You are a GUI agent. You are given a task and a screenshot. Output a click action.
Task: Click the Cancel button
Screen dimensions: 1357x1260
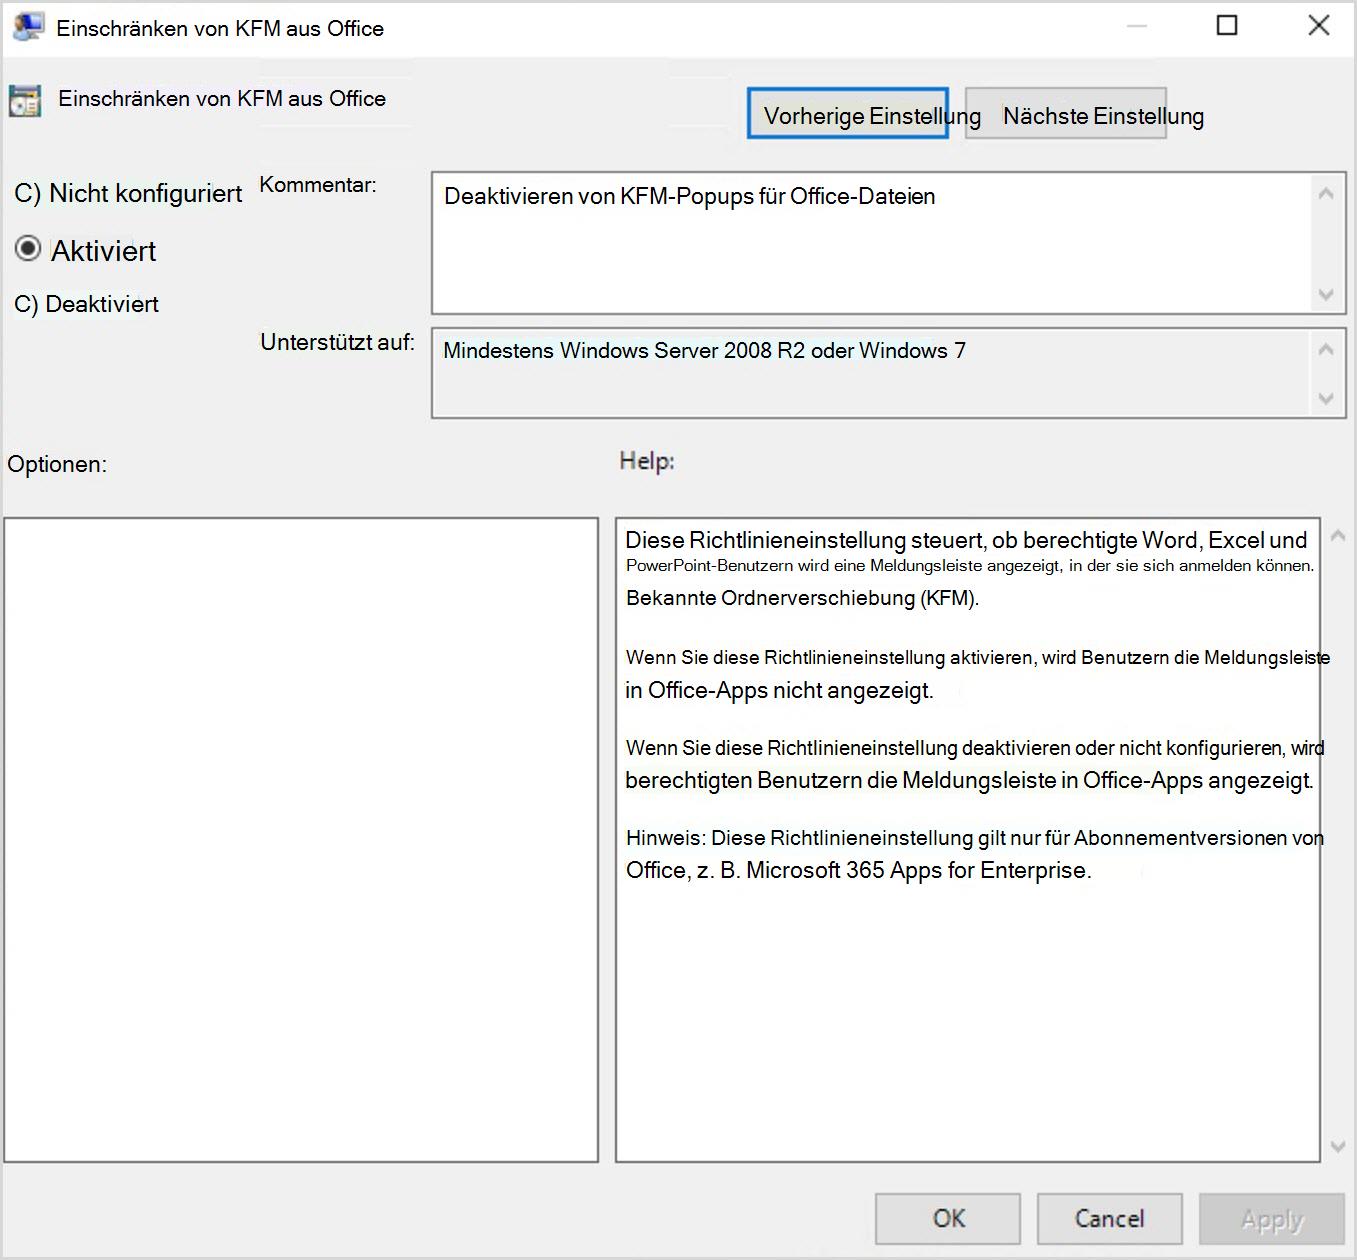point(1109,1219)
